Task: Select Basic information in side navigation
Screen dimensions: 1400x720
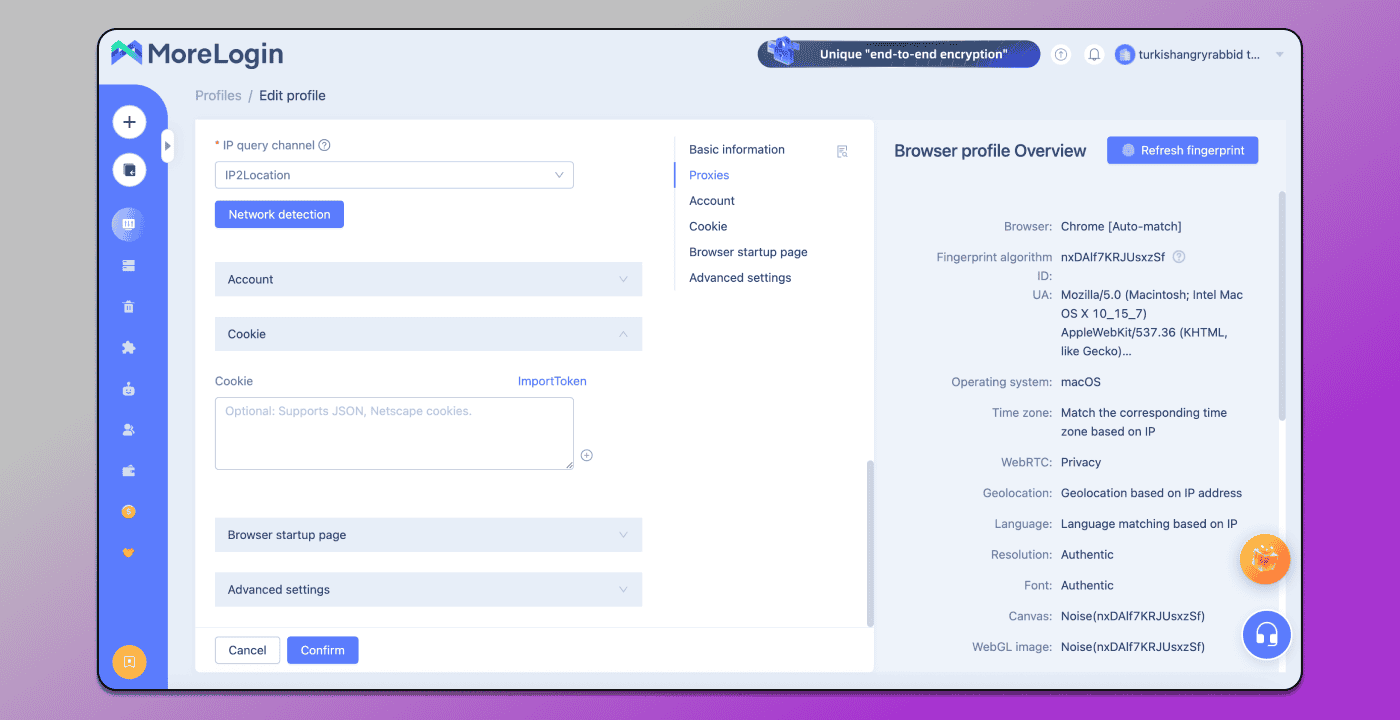Action: point(737,150)
